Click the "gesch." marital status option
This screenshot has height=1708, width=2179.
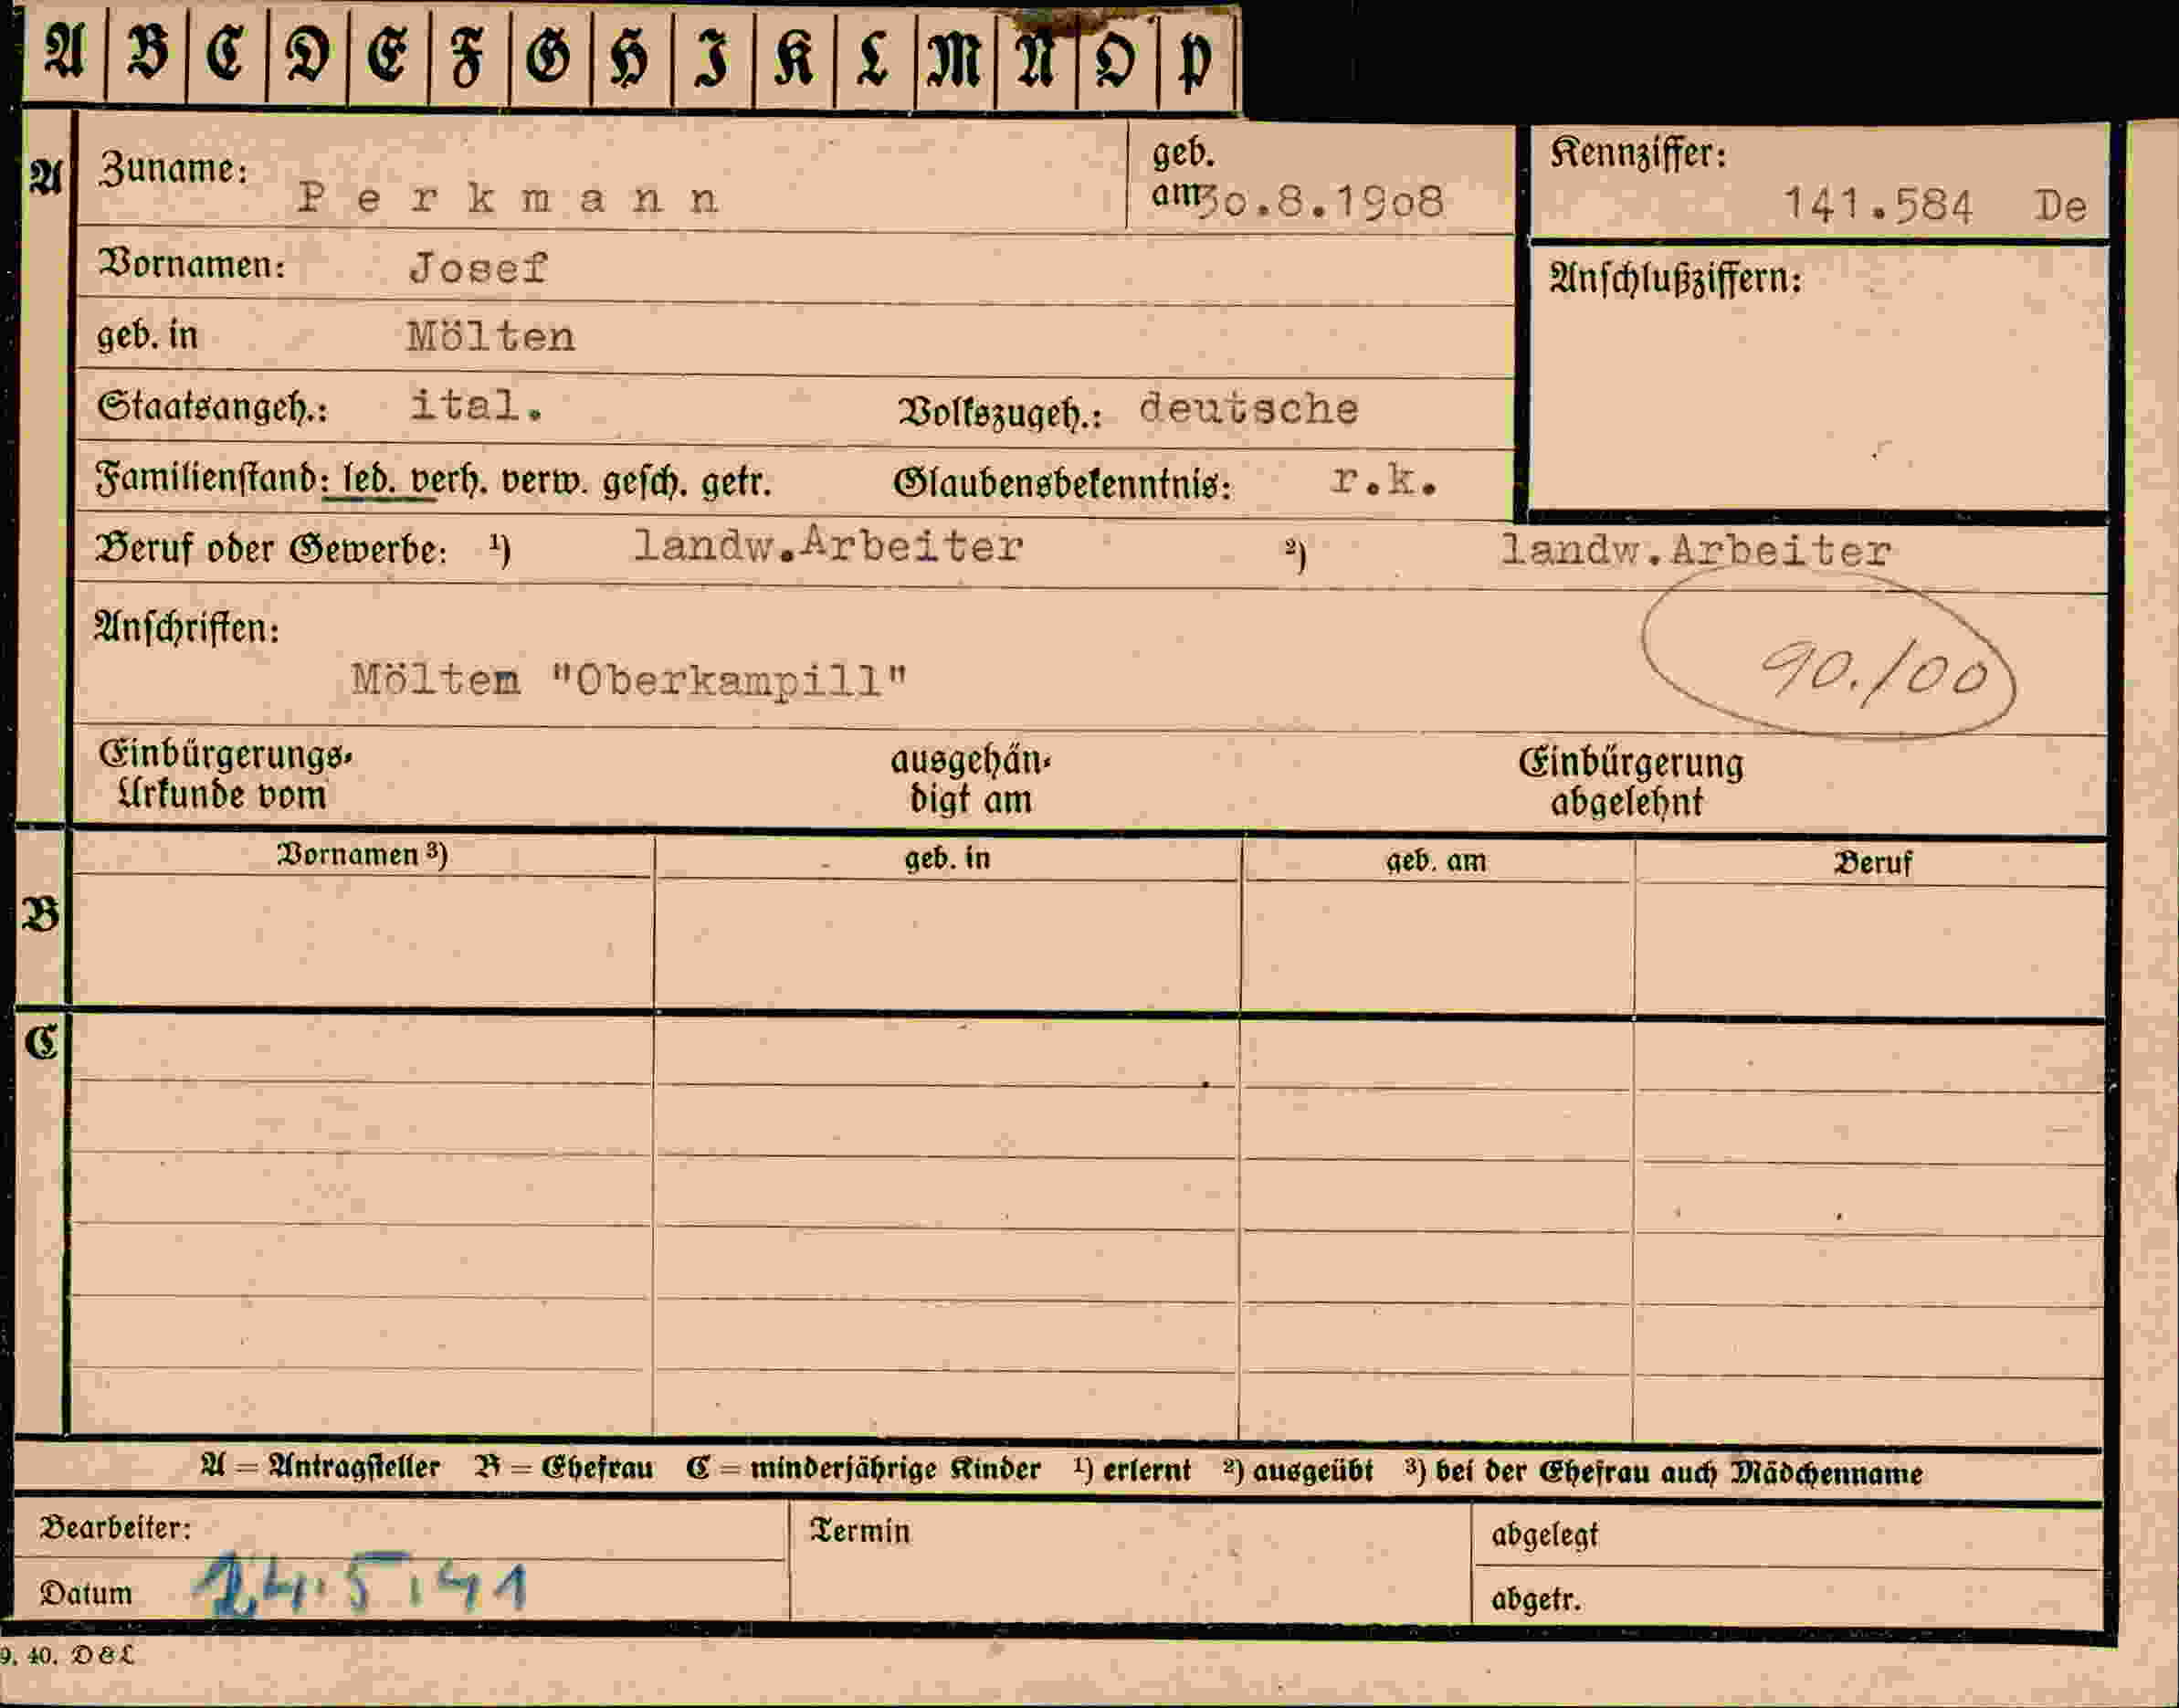point(645,483)
